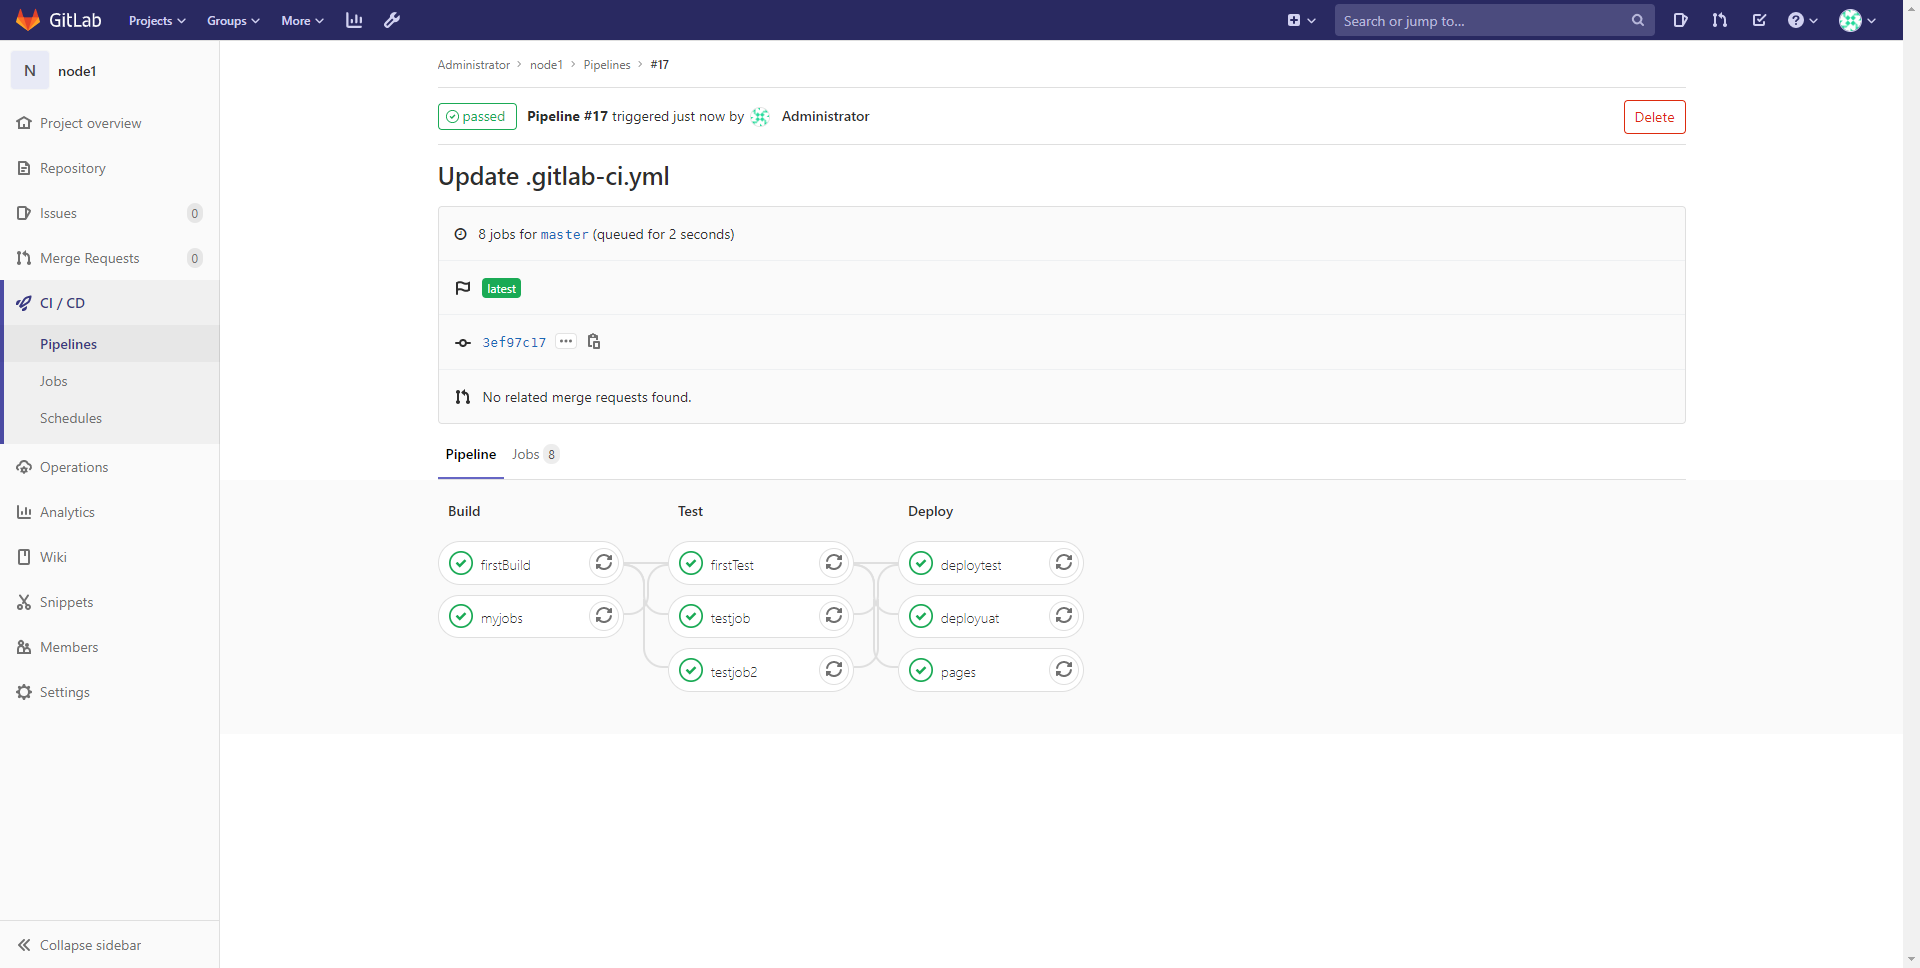Open the GitLab logo home link
The image size is (1920, 968).
(59, 20)
